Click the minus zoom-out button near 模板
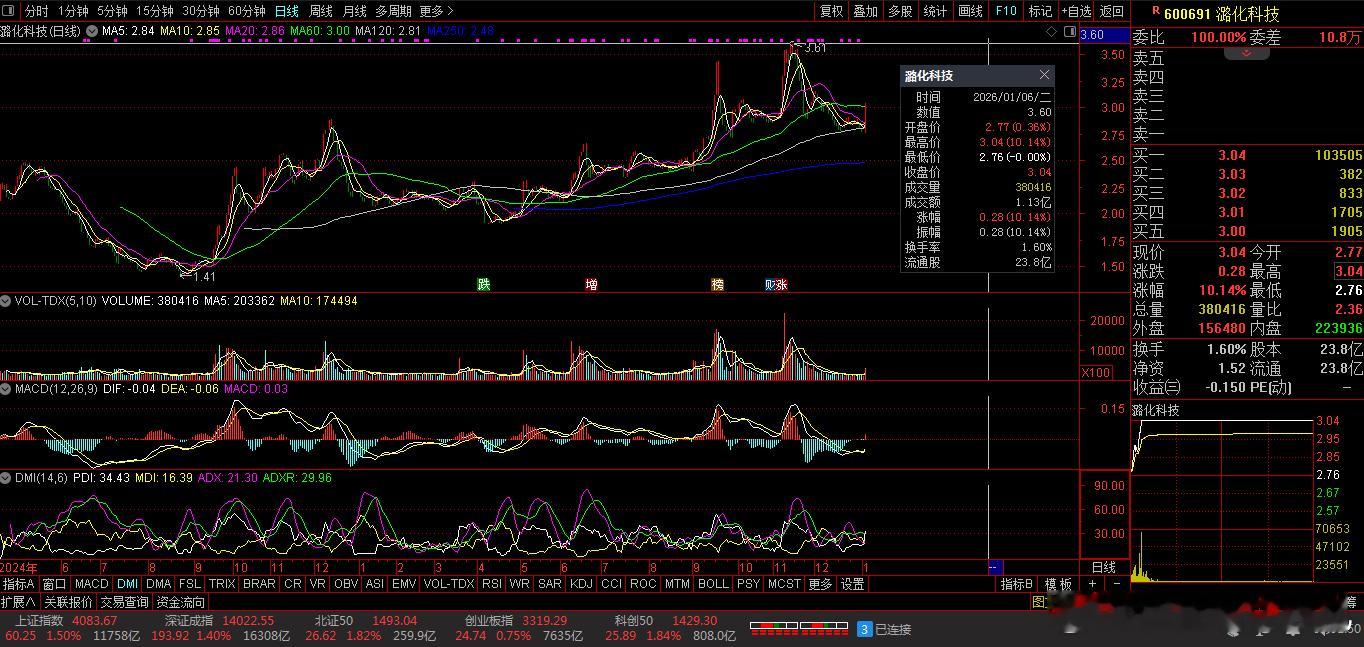Screen dimensions: 1364x647 pyautogui.click(x=1117, y=584)
